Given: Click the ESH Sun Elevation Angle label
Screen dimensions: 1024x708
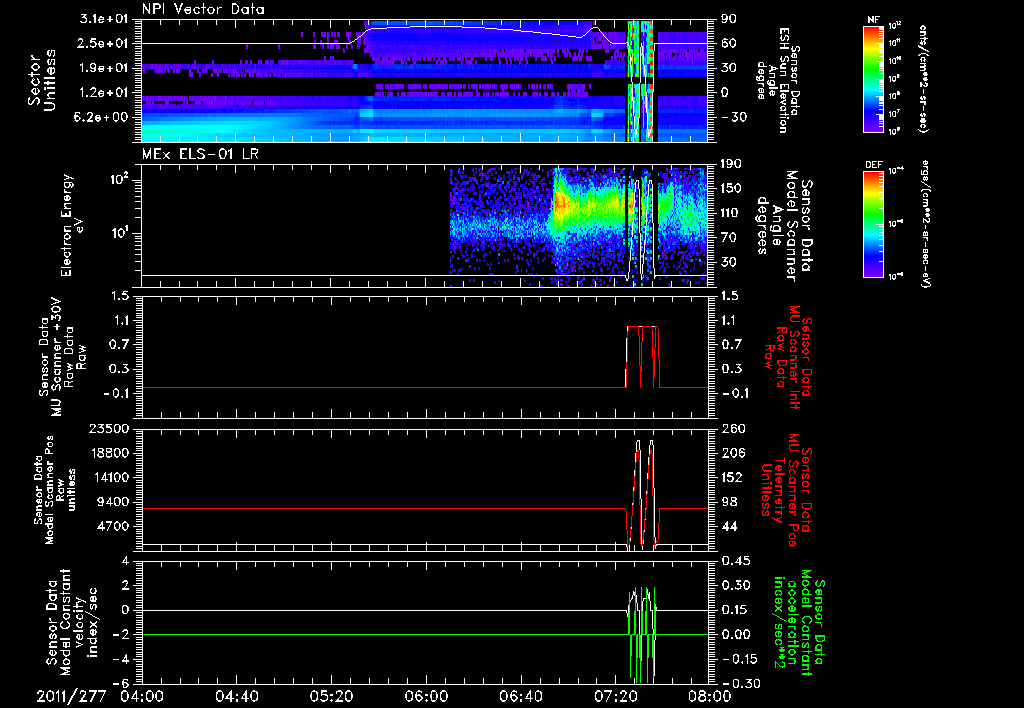Looking at the screenshot, I should [782, 80].
